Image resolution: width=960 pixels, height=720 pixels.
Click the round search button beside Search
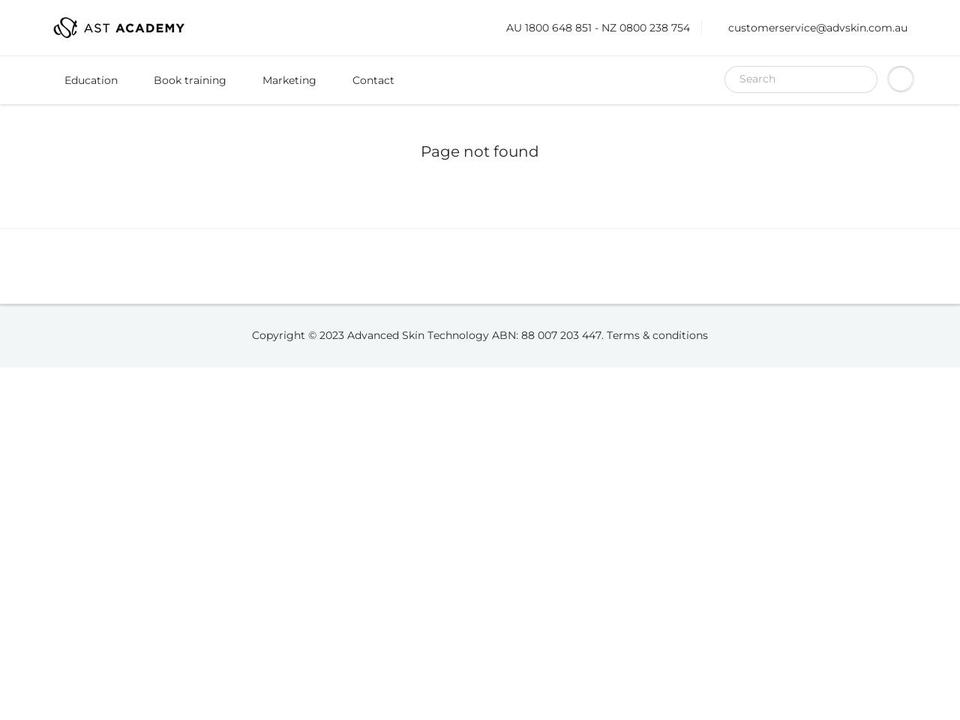901,79
